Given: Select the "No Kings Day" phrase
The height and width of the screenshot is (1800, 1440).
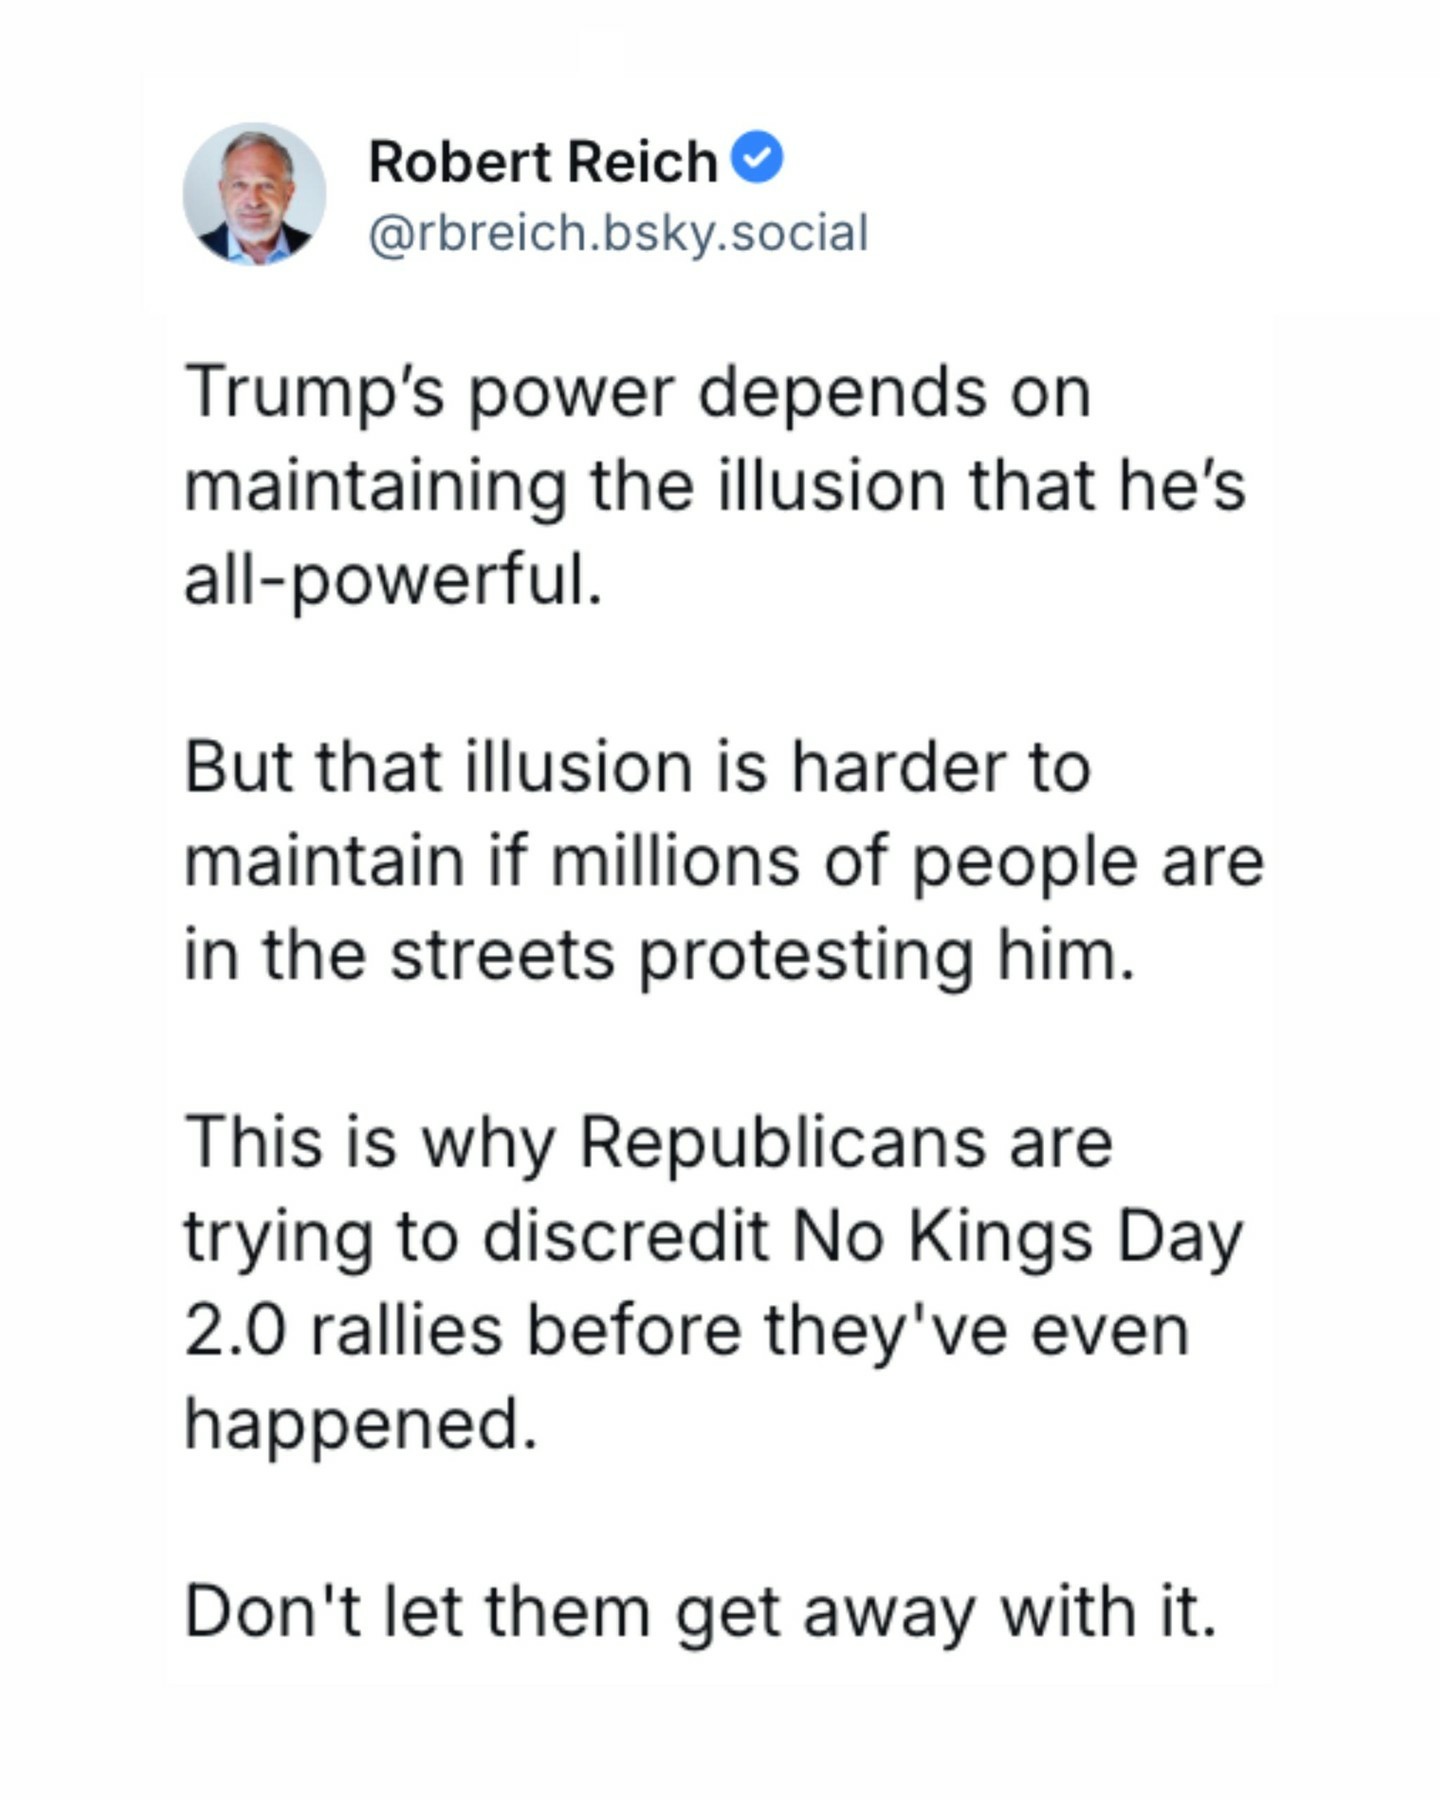Looking at the screenshot, I should click(1016, 1237).
